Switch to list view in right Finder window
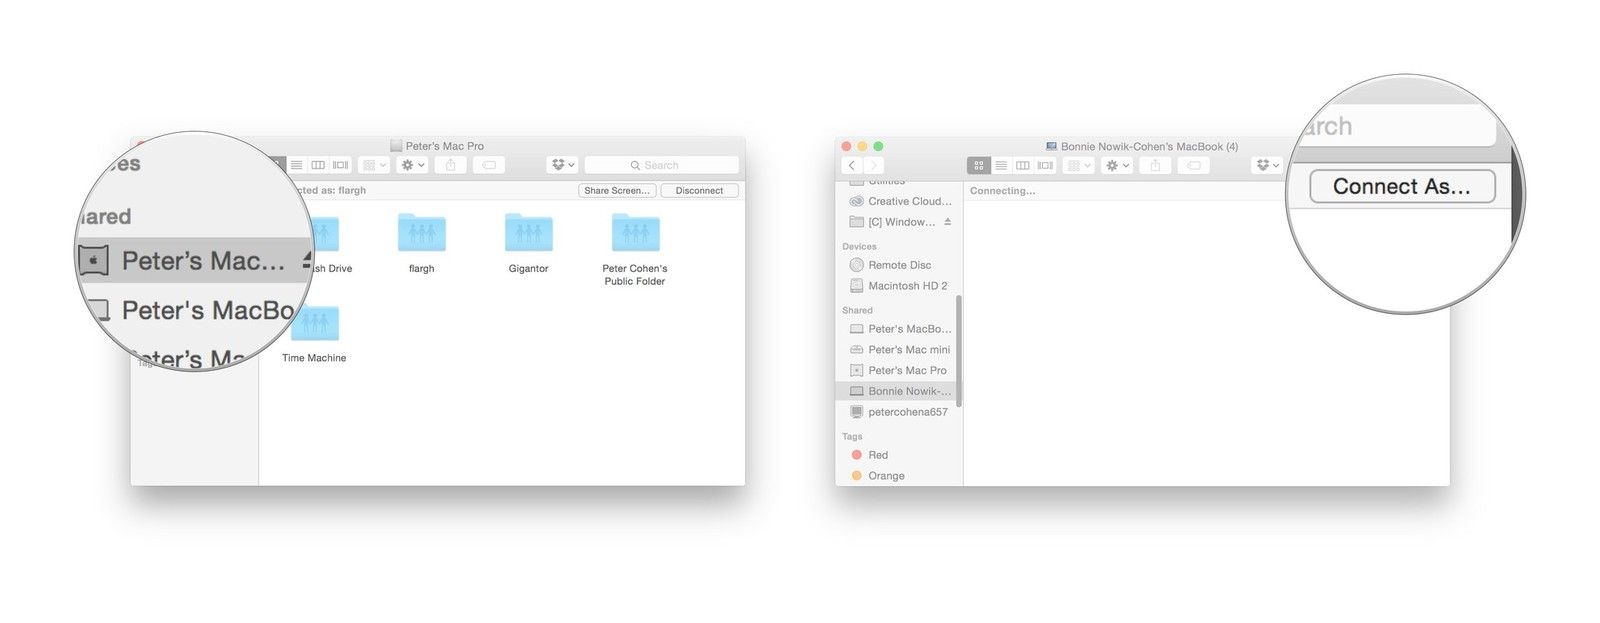 tap(1001, 166)
